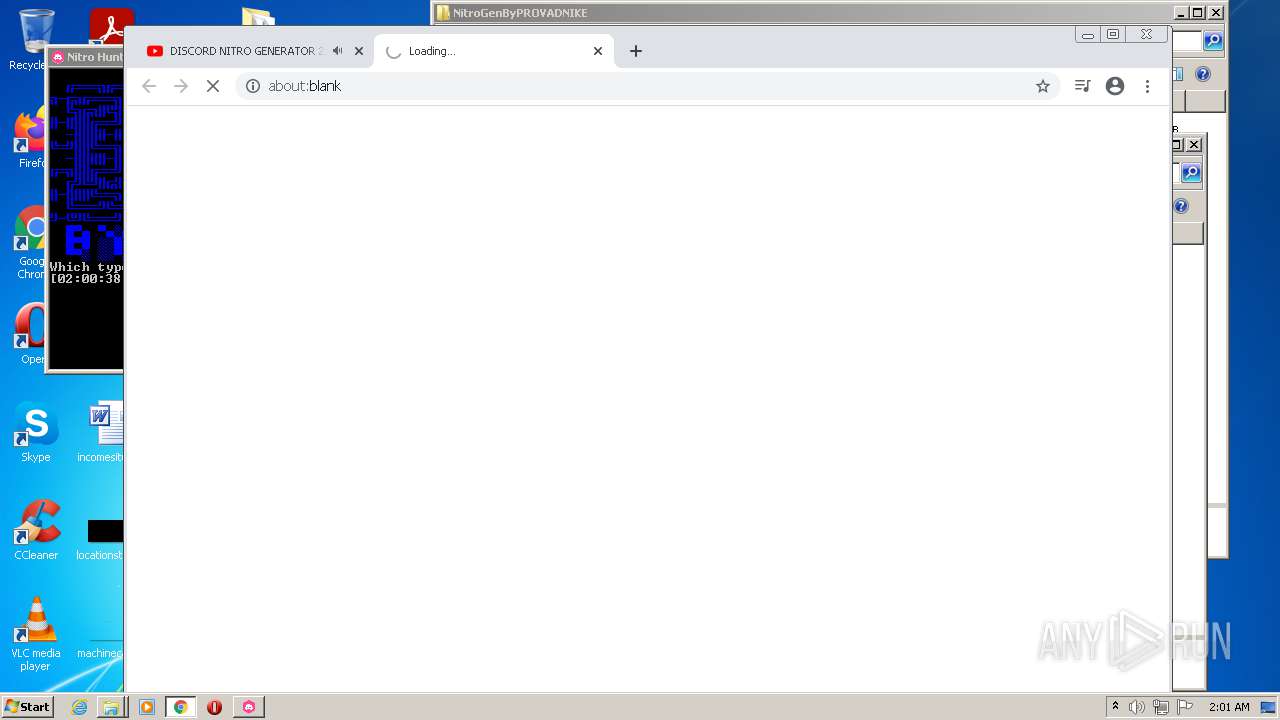Open network icon in system tray
The width and height of the screenshot is (1280, 720).
click(x=1160, y=707)
